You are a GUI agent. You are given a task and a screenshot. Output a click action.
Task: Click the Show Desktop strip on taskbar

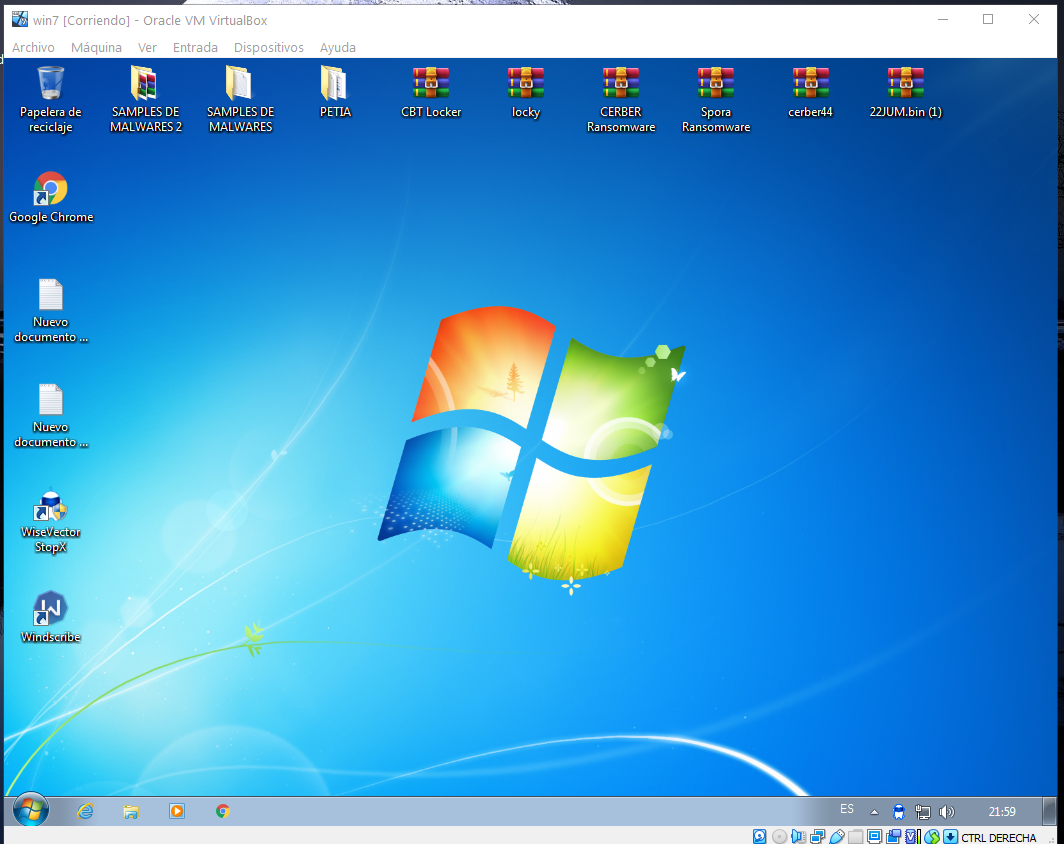coord(1048,811)
